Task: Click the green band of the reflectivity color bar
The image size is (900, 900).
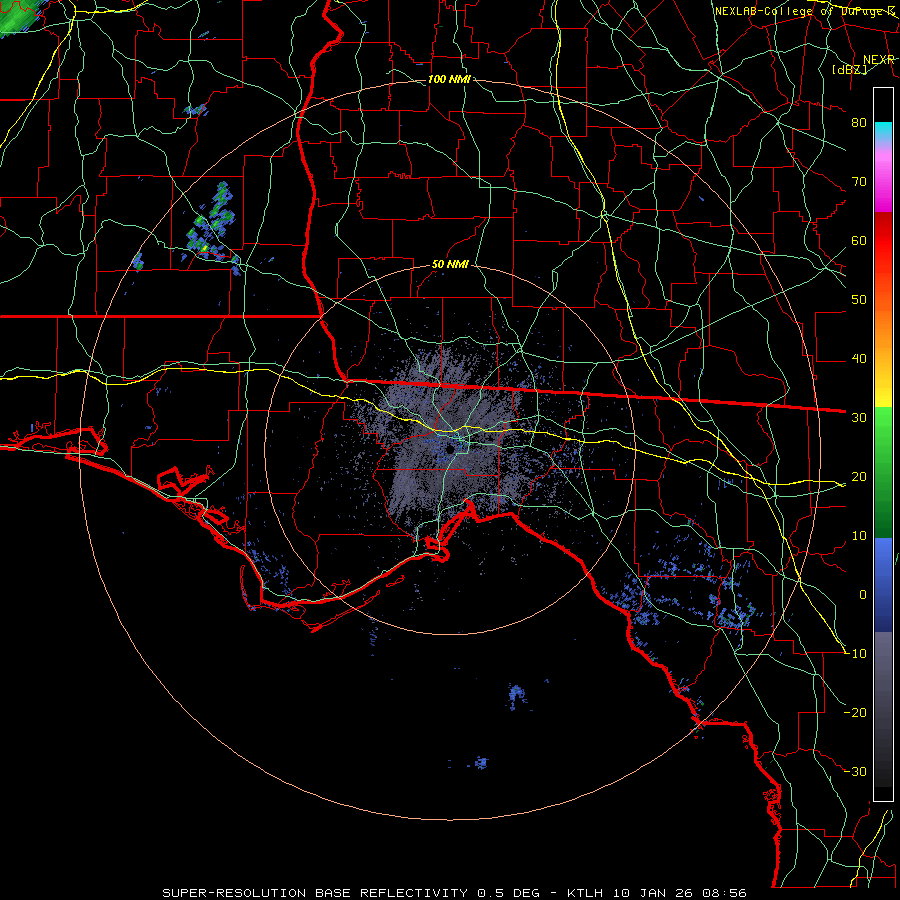Action: pos(883,472)
